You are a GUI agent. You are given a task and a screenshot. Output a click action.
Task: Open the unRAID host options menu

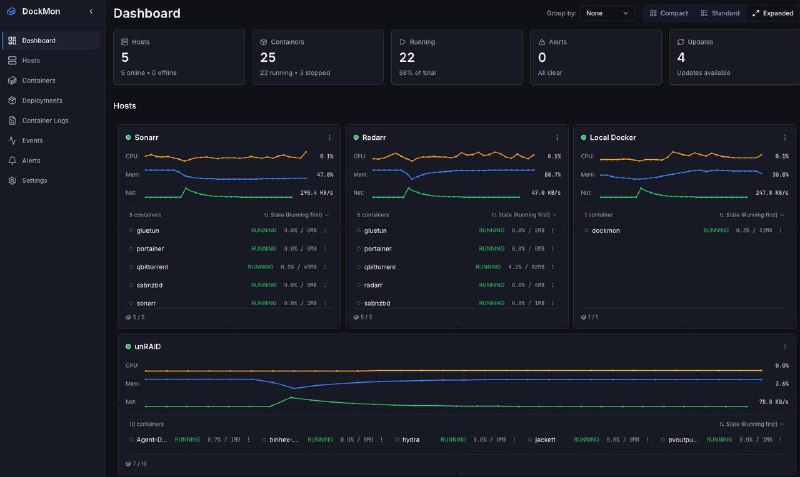(x=785, y=346)
